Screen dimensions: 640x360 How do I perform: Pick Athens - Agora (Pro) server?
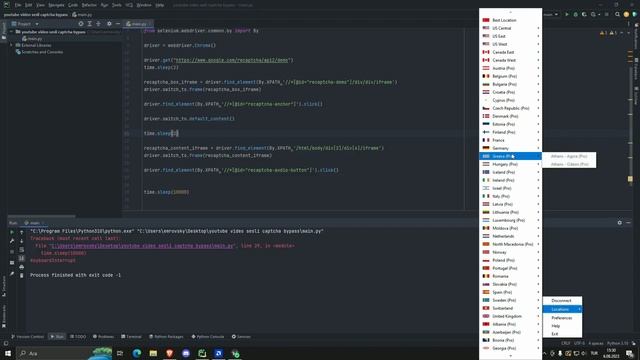pyautogui.click(x=569, y=156)
